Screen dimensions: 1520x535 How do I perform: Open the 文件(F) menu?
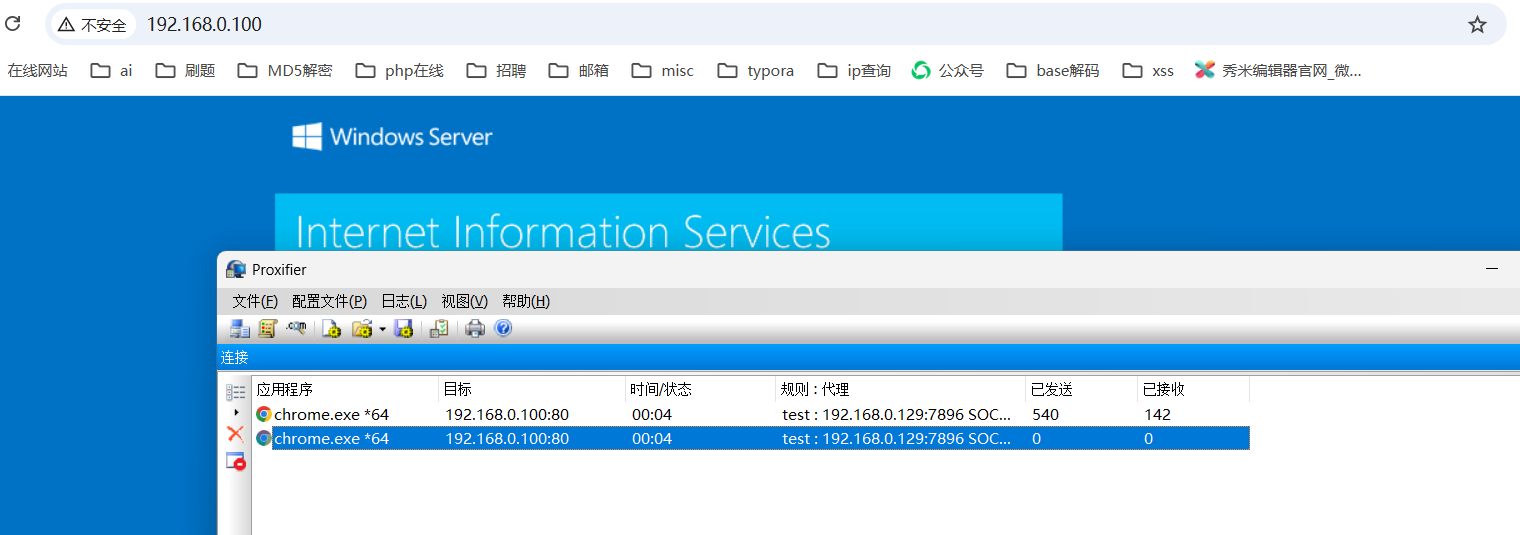[255, 301]
